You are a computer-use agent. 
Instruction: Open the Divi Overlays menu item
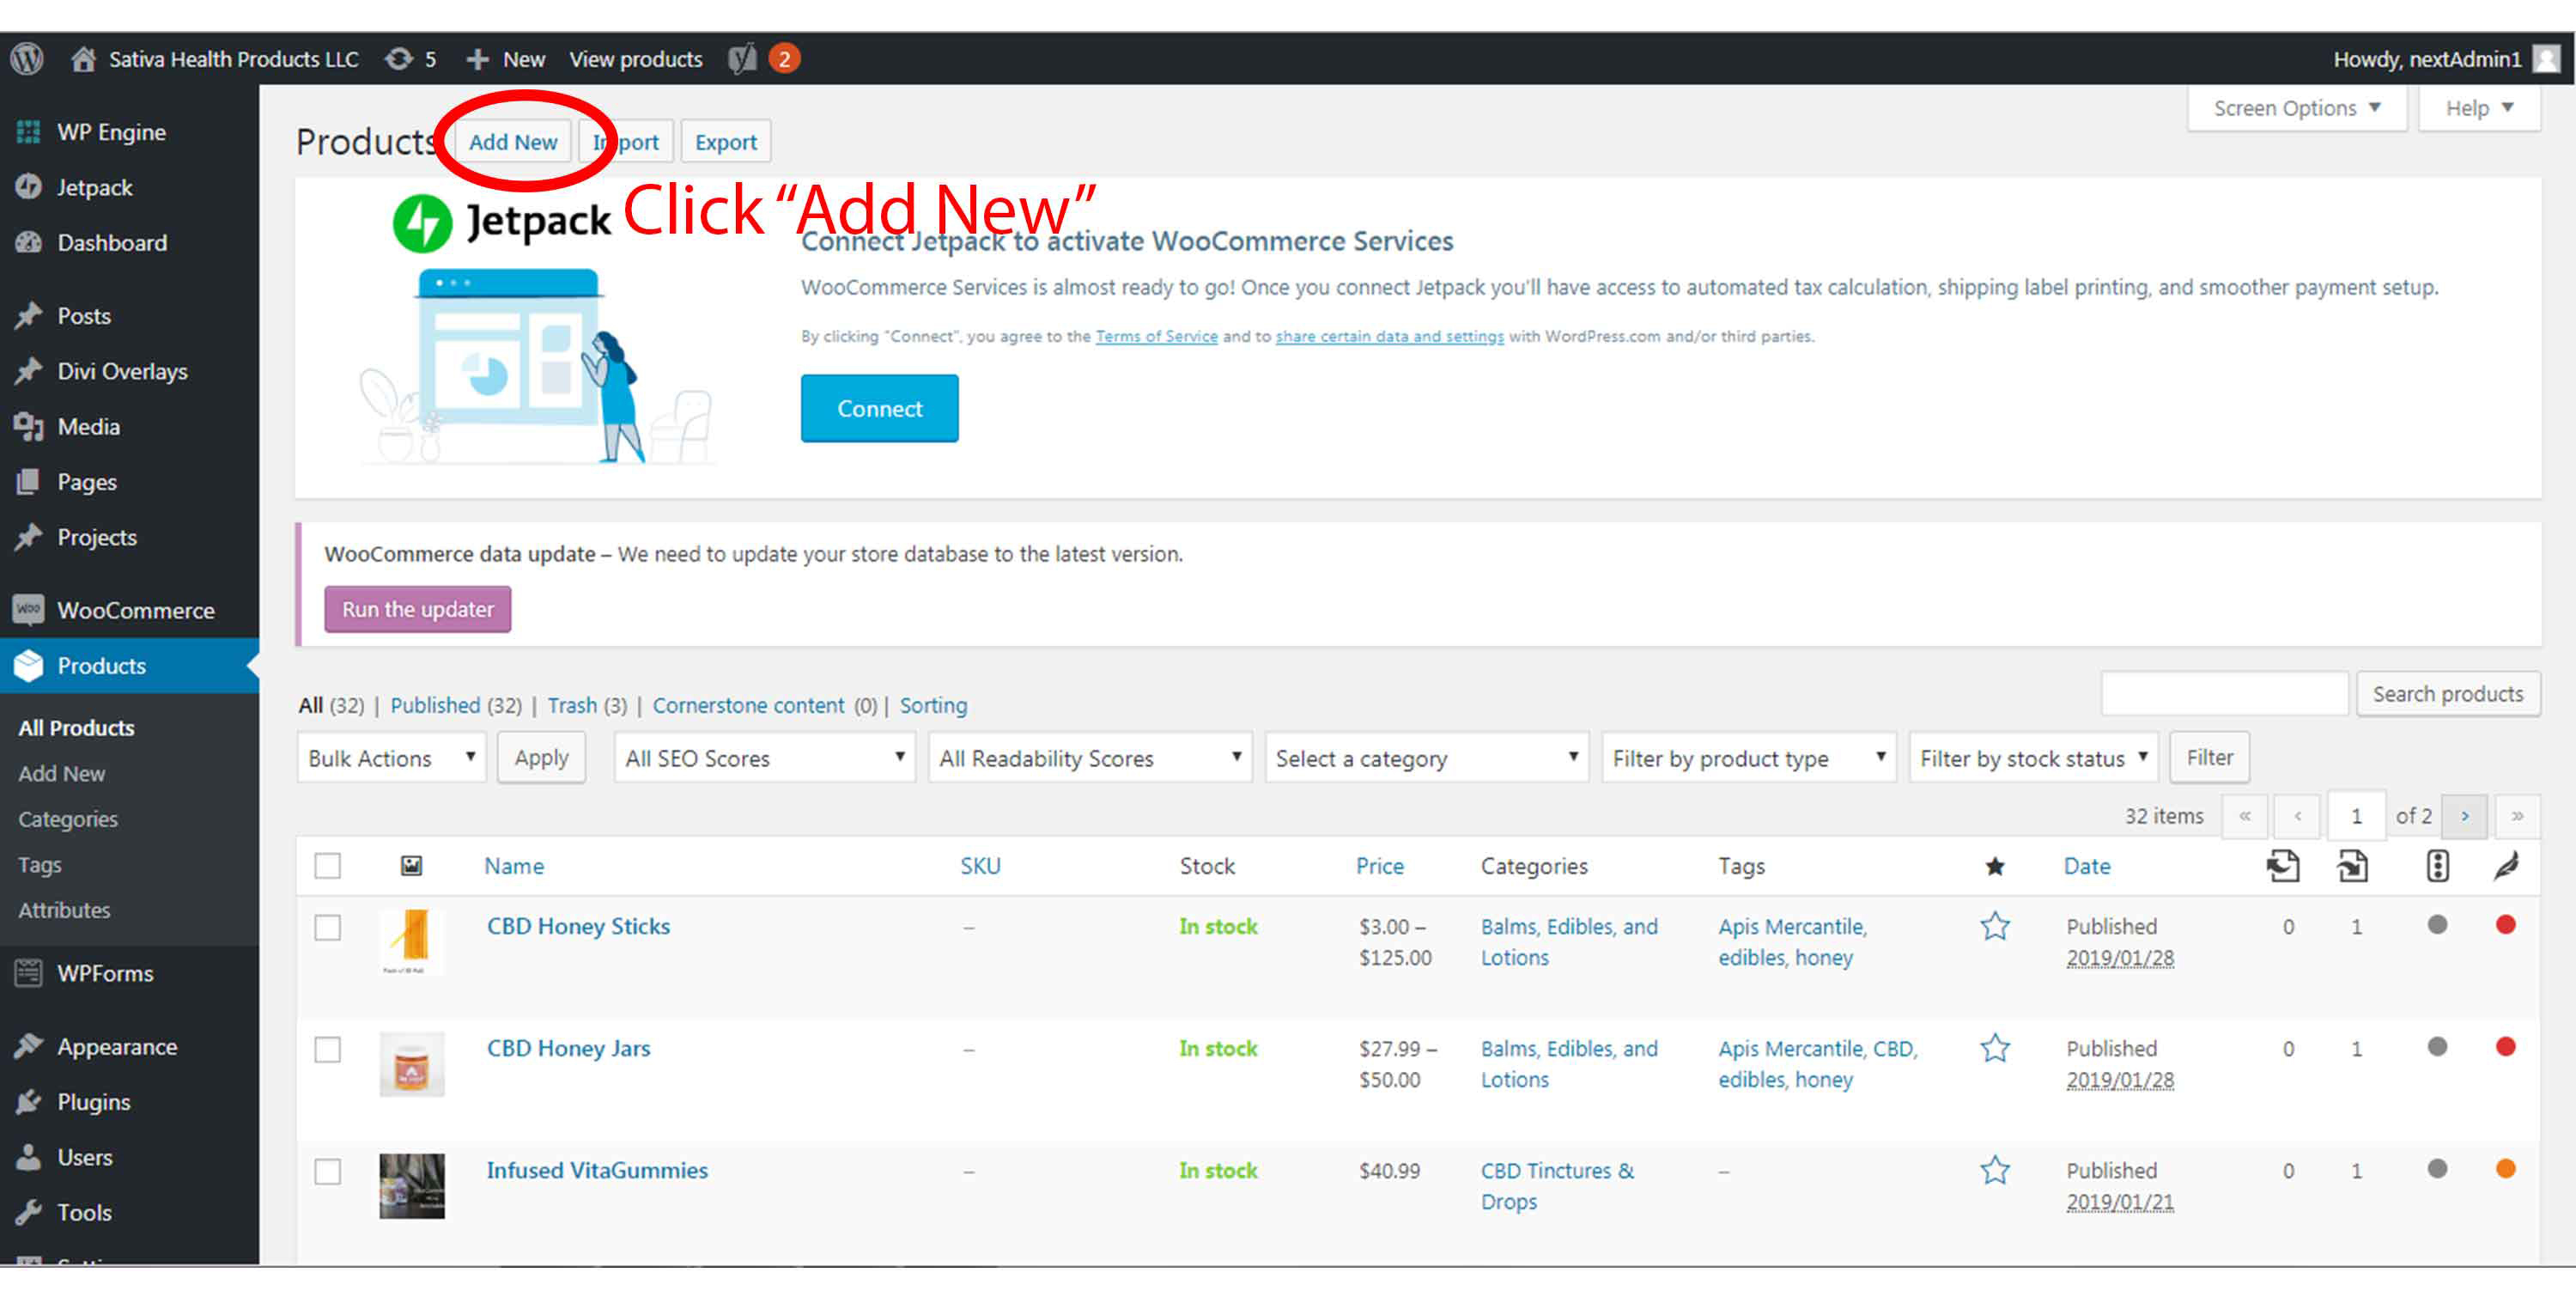(123, 371)
